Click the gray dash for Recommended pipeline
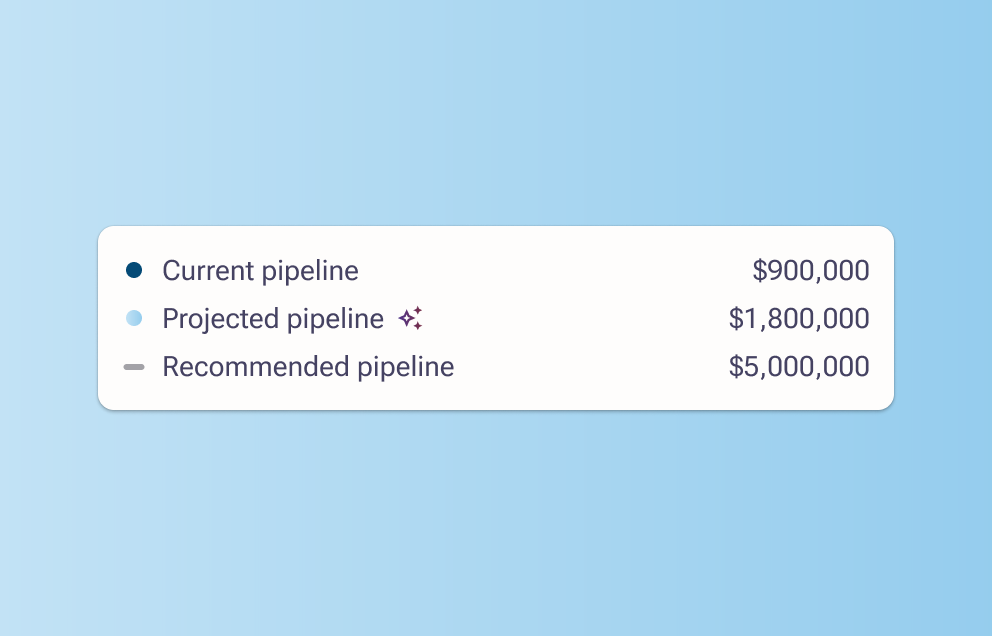Image resolution: width=992 pixels, height=636 pixels. [134, 367]
